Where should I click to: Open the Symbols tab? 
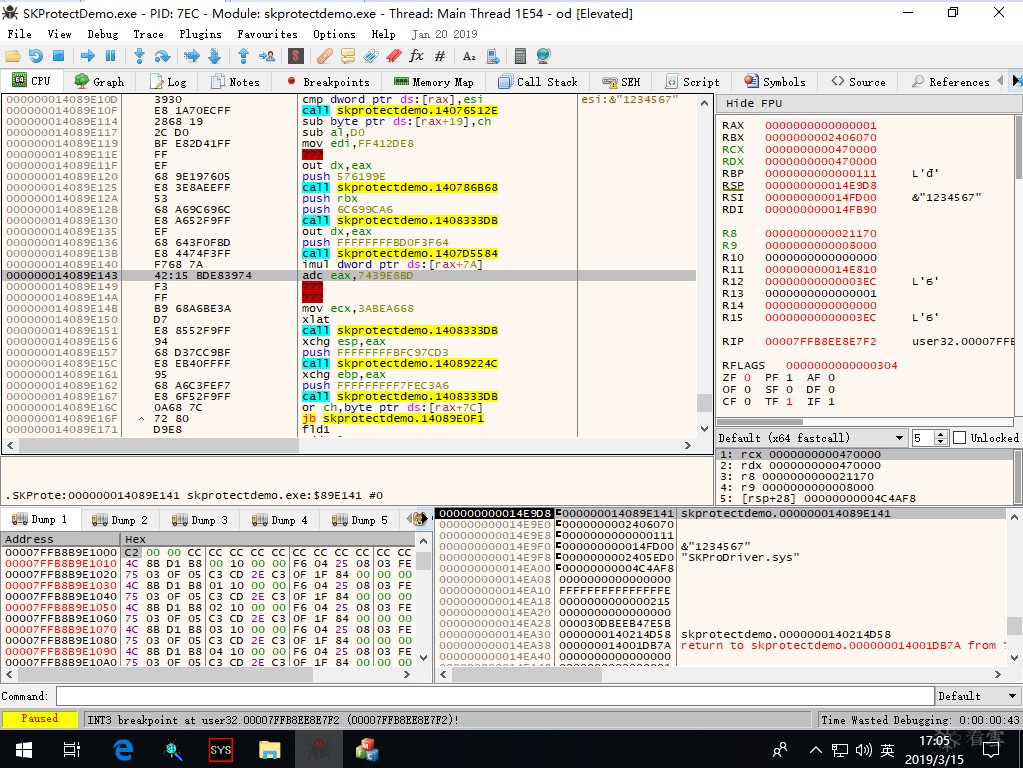(775, 82)
